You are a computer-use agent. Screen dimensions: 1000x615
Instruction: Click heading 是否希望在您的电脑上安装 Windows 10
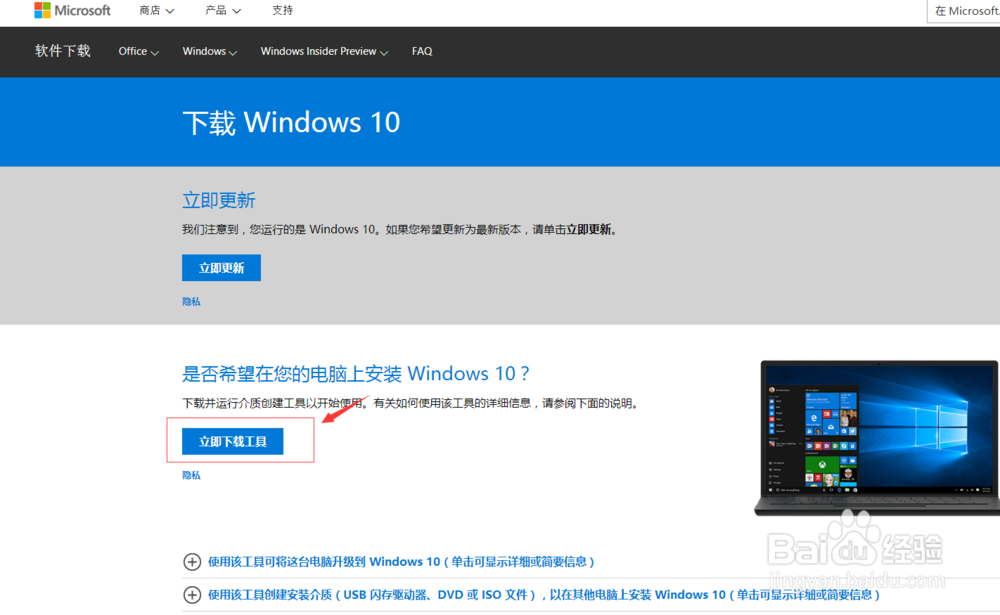[x=355, y=373]
